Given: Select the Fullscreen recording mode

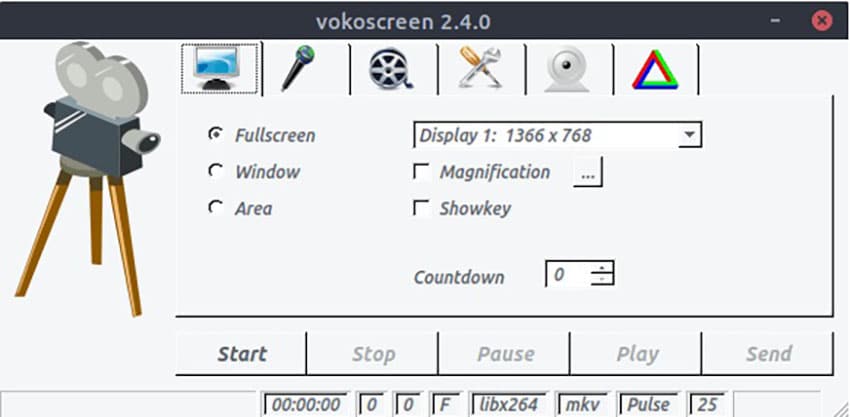Looking at the screenshot, I should click(x=216, y=134).
